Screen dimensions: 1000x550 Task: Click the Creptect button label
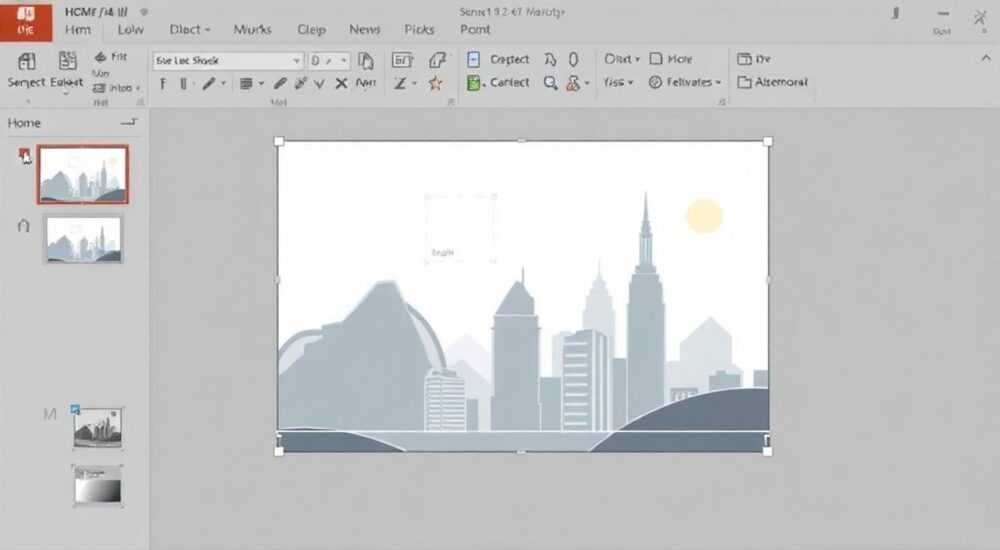(510, 59)
